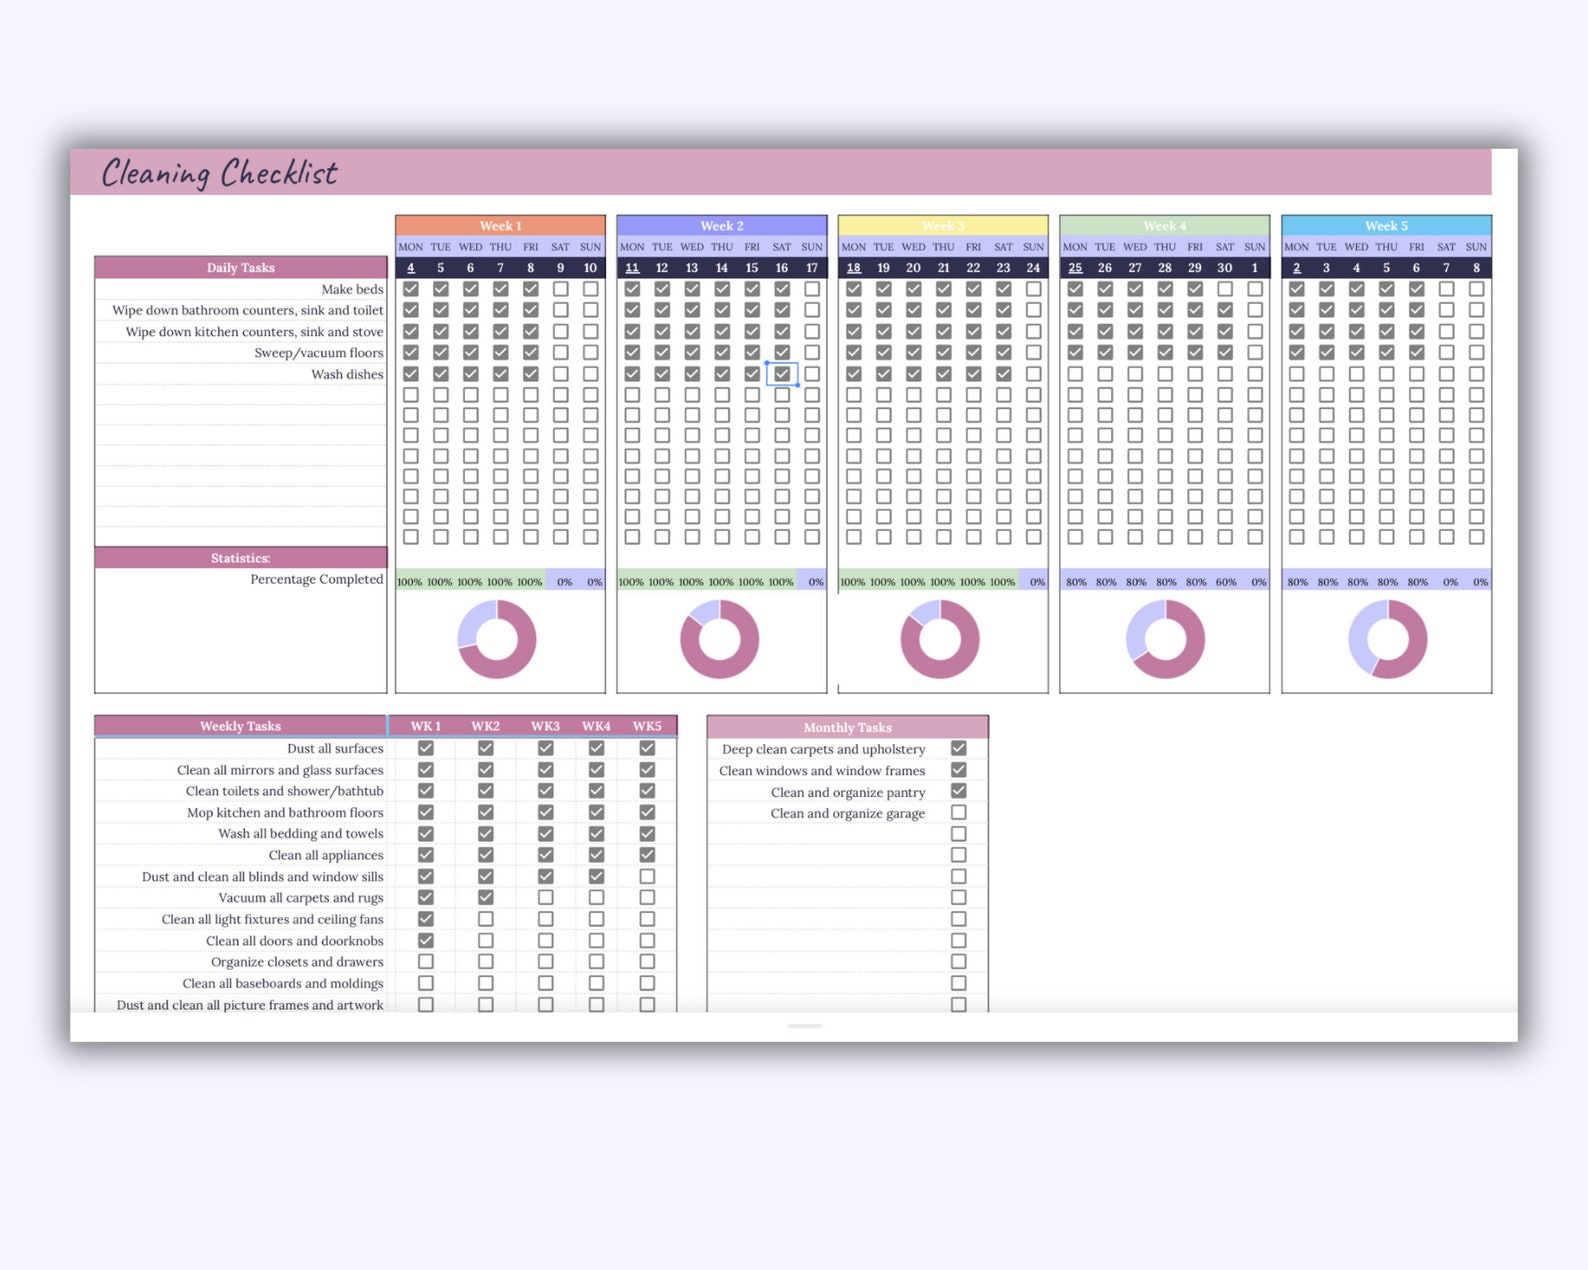Select the Week 4 header cell

pos(1165,226)
